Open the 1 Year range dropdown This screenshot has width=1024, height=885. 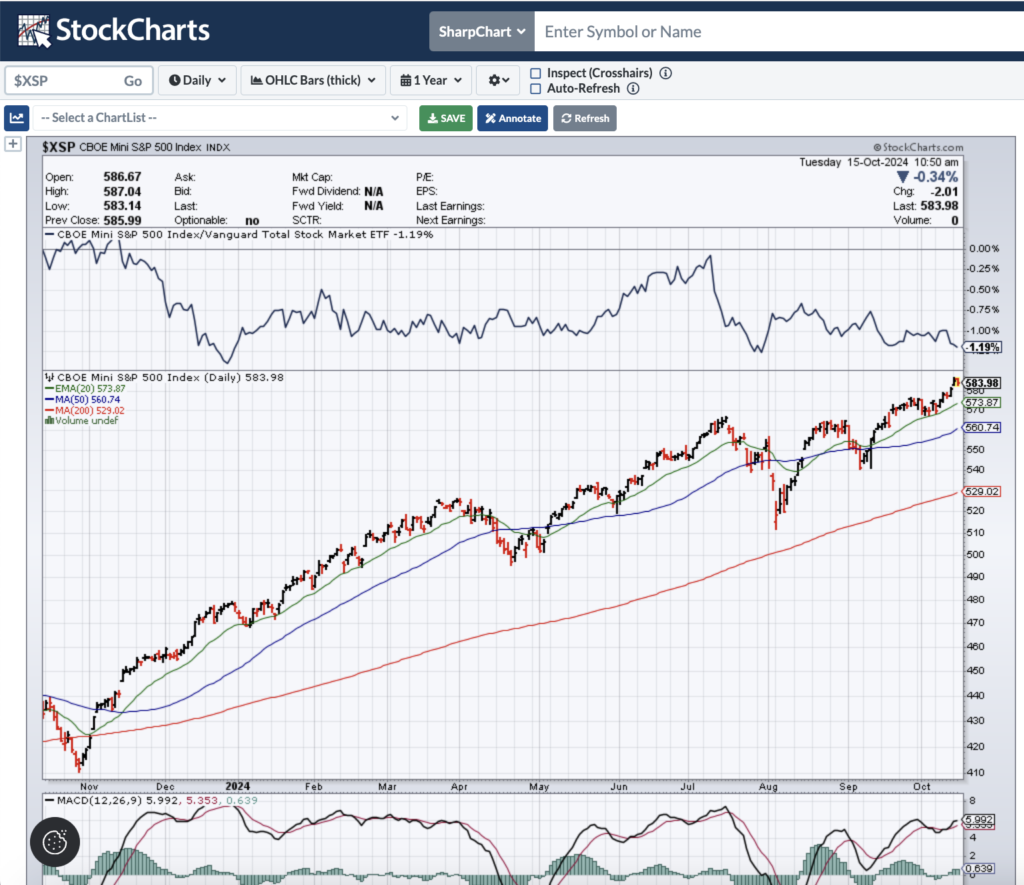[x=430, y=80]
